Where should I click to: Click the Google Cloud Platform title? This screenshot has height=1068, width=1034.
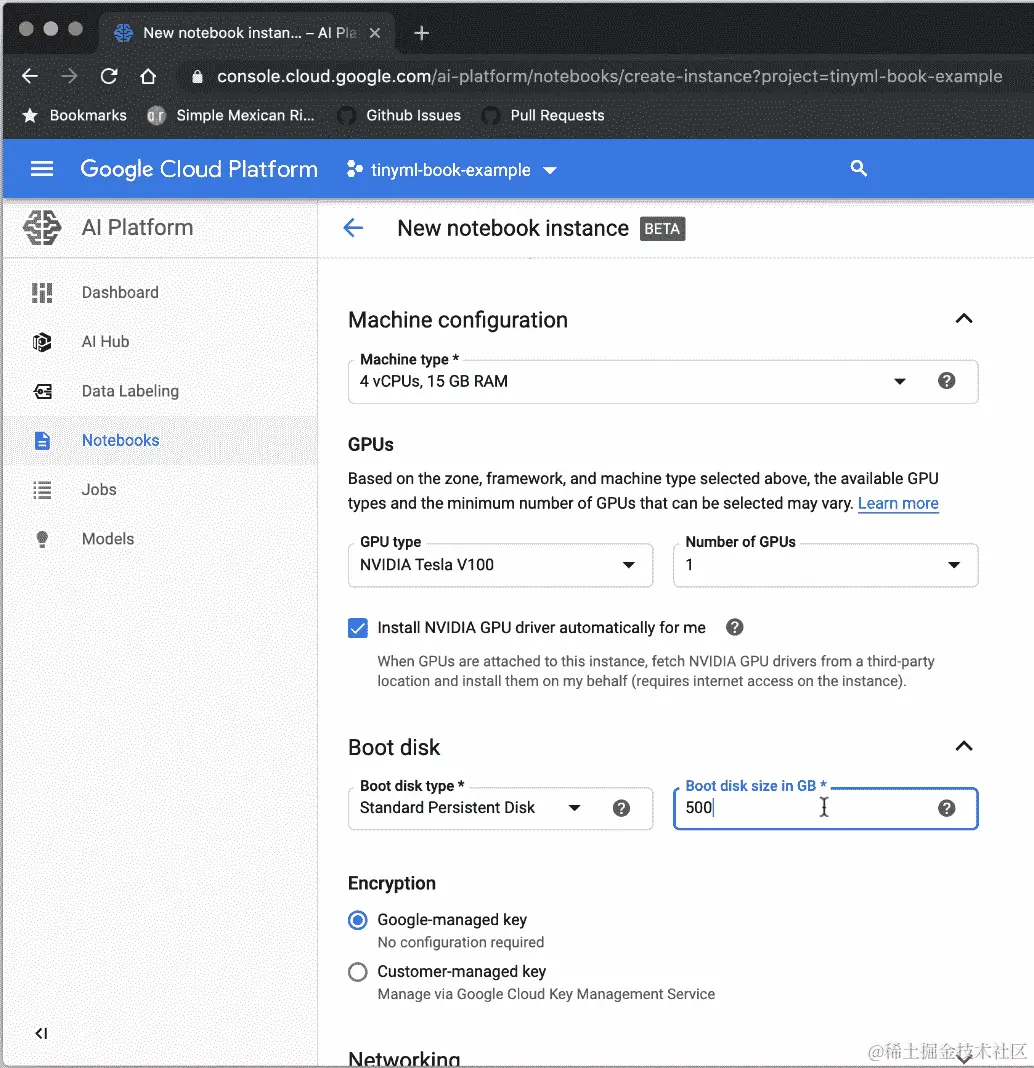199,169
